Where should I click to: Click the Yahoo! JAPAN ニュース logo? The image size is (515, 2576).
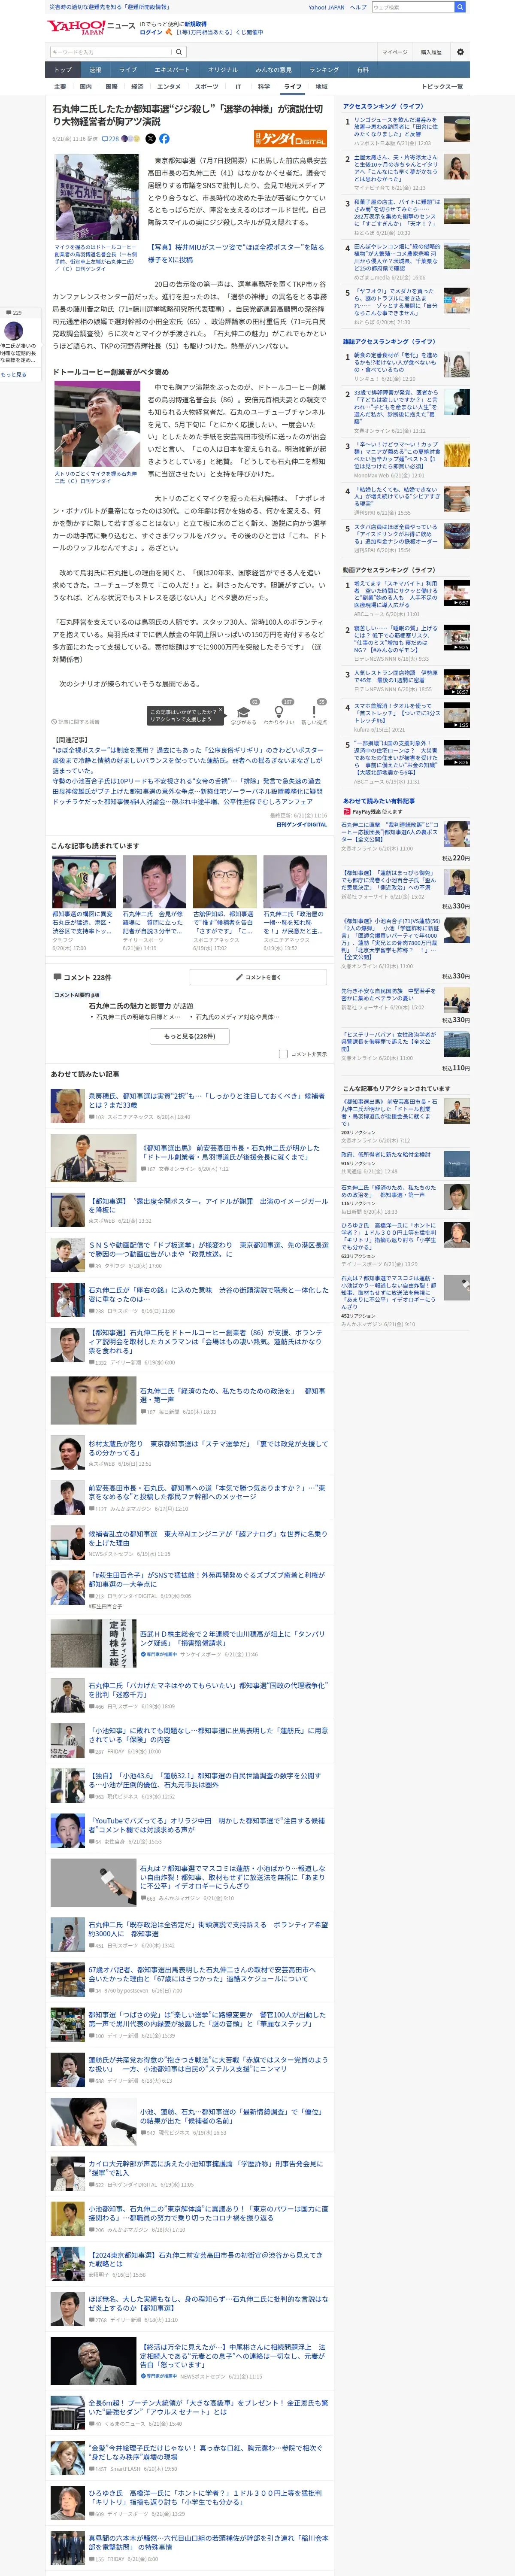(91, 27)
